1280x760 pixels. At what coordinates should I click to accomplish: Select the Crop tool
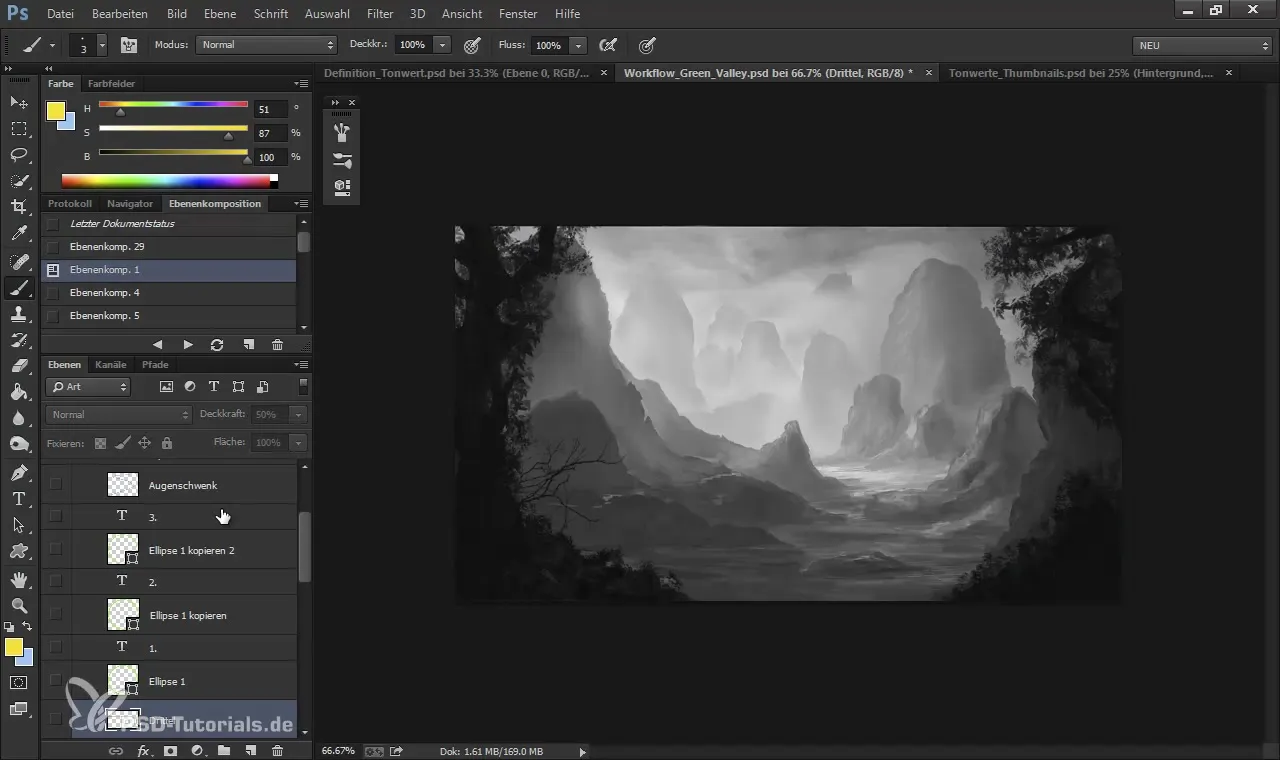point(19,207)
